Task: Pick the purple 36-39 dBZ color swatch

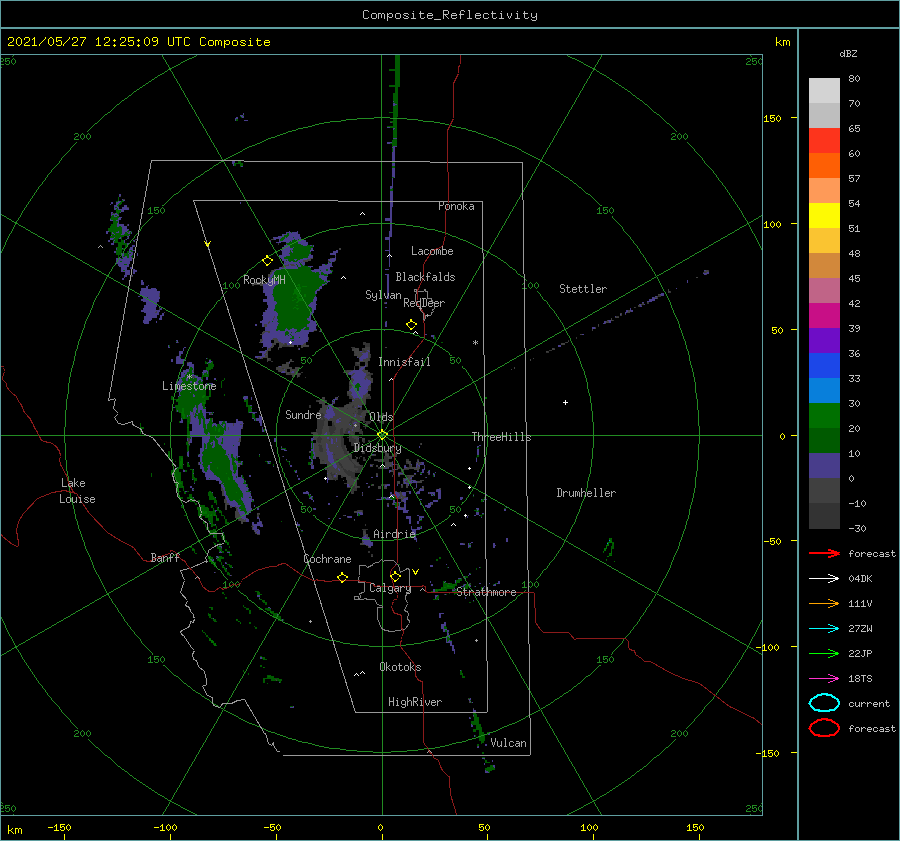Action: [x=824, y=341]
